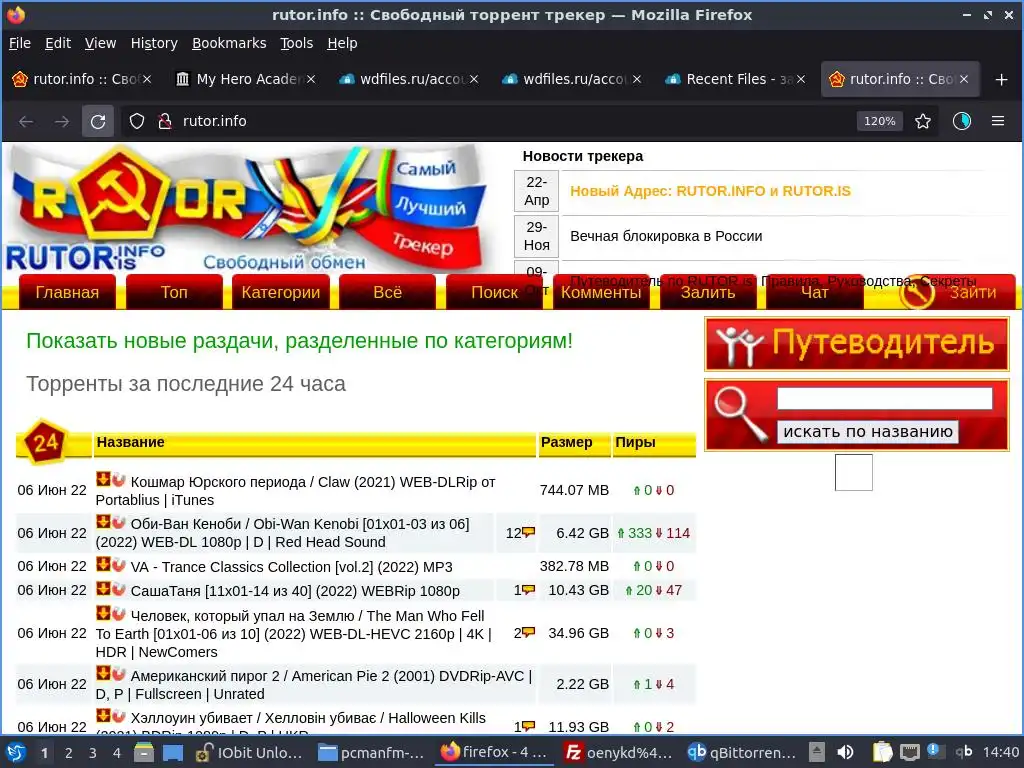Open the View menu
Image resolution: width=1024 pixels, height=768 pixels.
(100, 43)
